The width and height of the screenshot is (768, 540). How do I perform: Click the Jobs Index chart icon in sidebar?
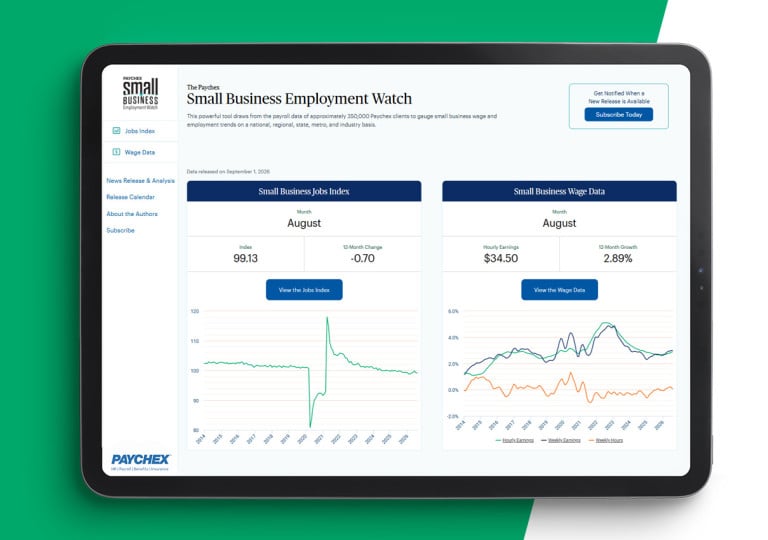pos(116,131)
